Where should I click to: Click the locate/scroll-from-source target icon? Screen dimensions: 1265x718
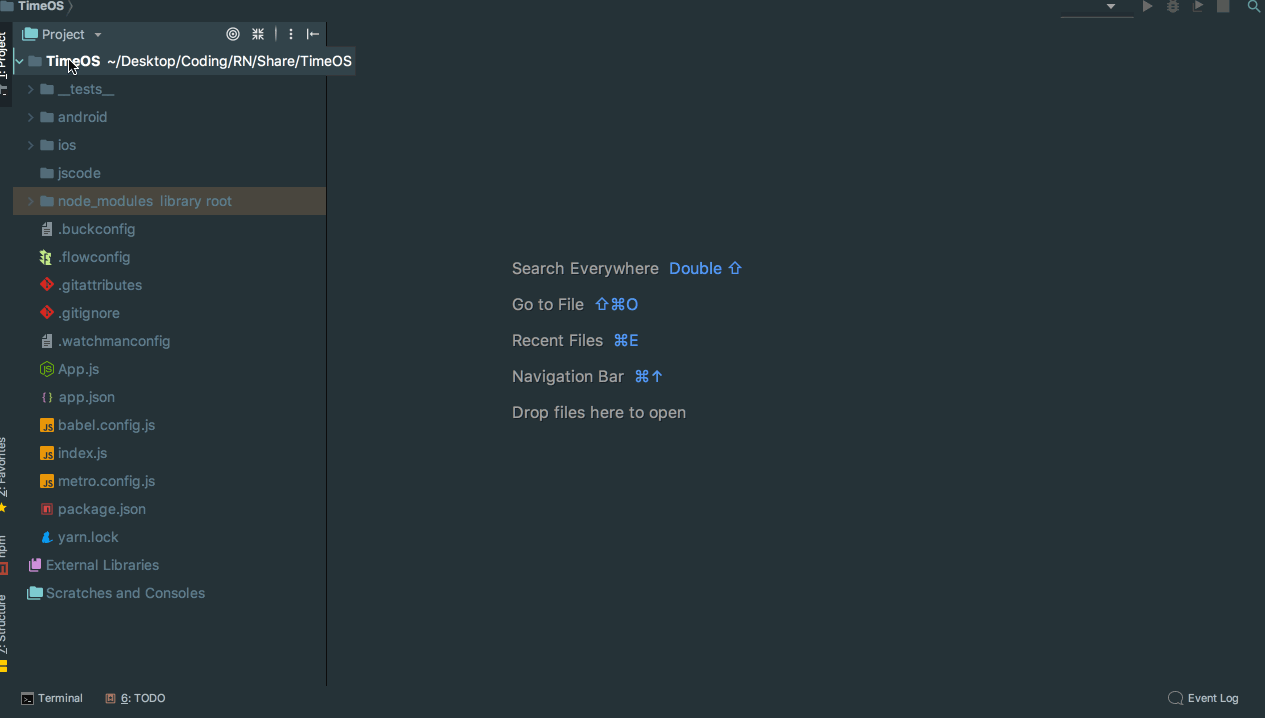233,34
